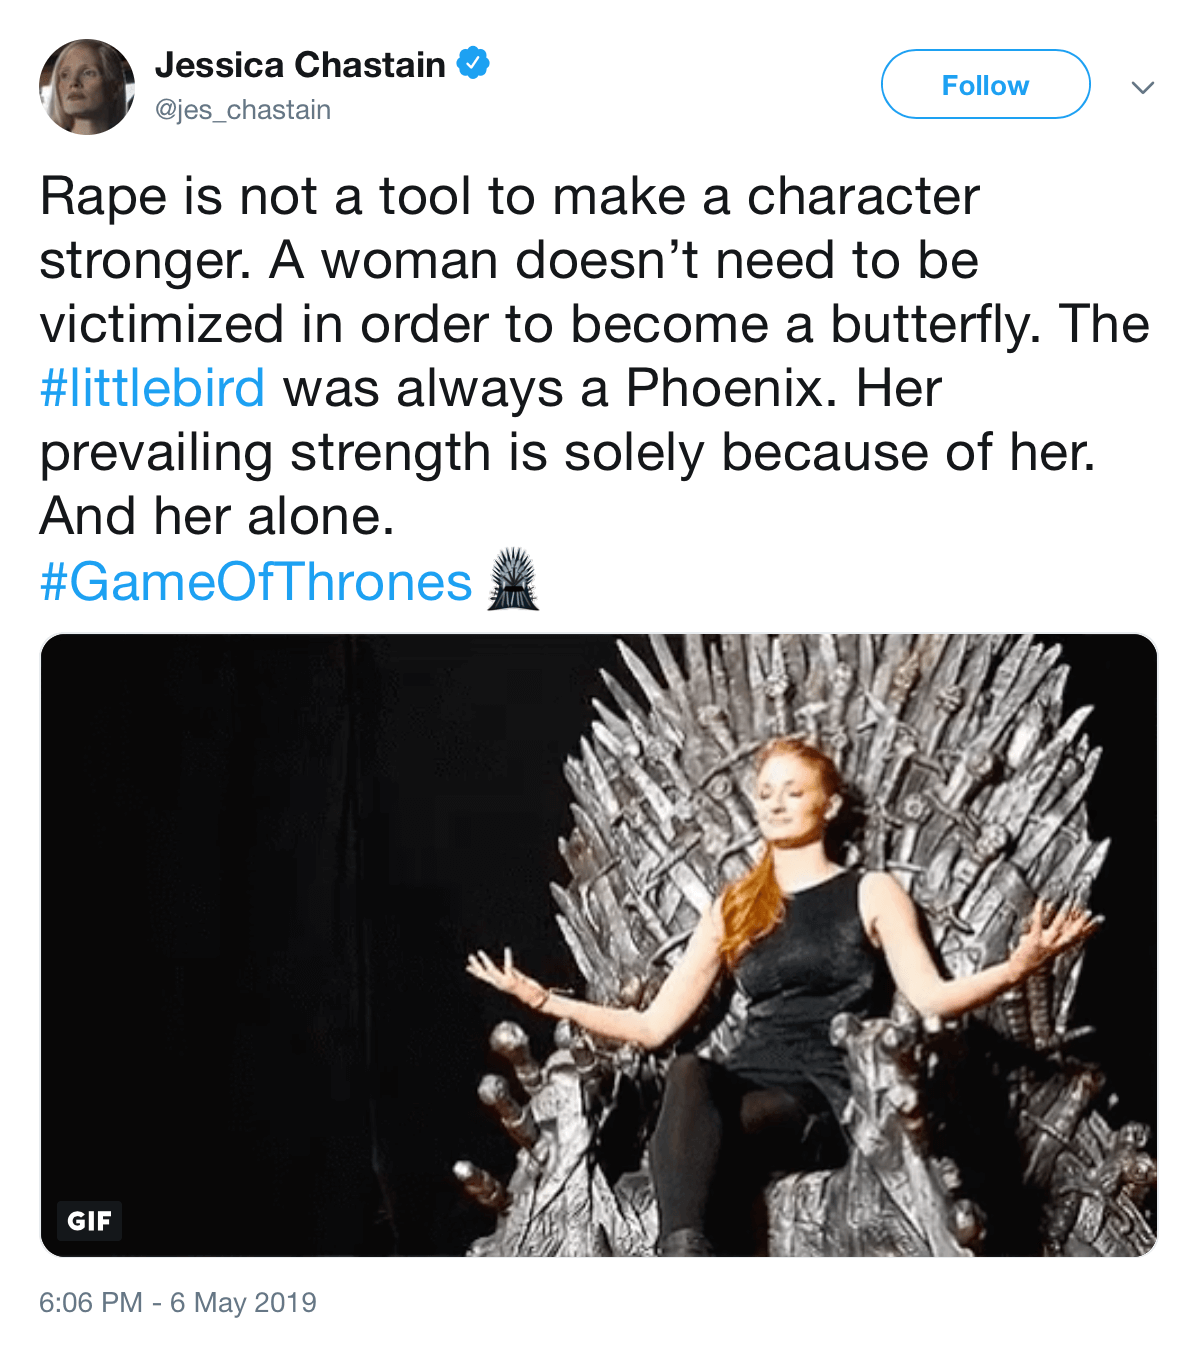Image resolution: width=1198 pixels, height=1346 pixels.
Task: Open the @jes_chastain handle
Action: coord(243,109)
